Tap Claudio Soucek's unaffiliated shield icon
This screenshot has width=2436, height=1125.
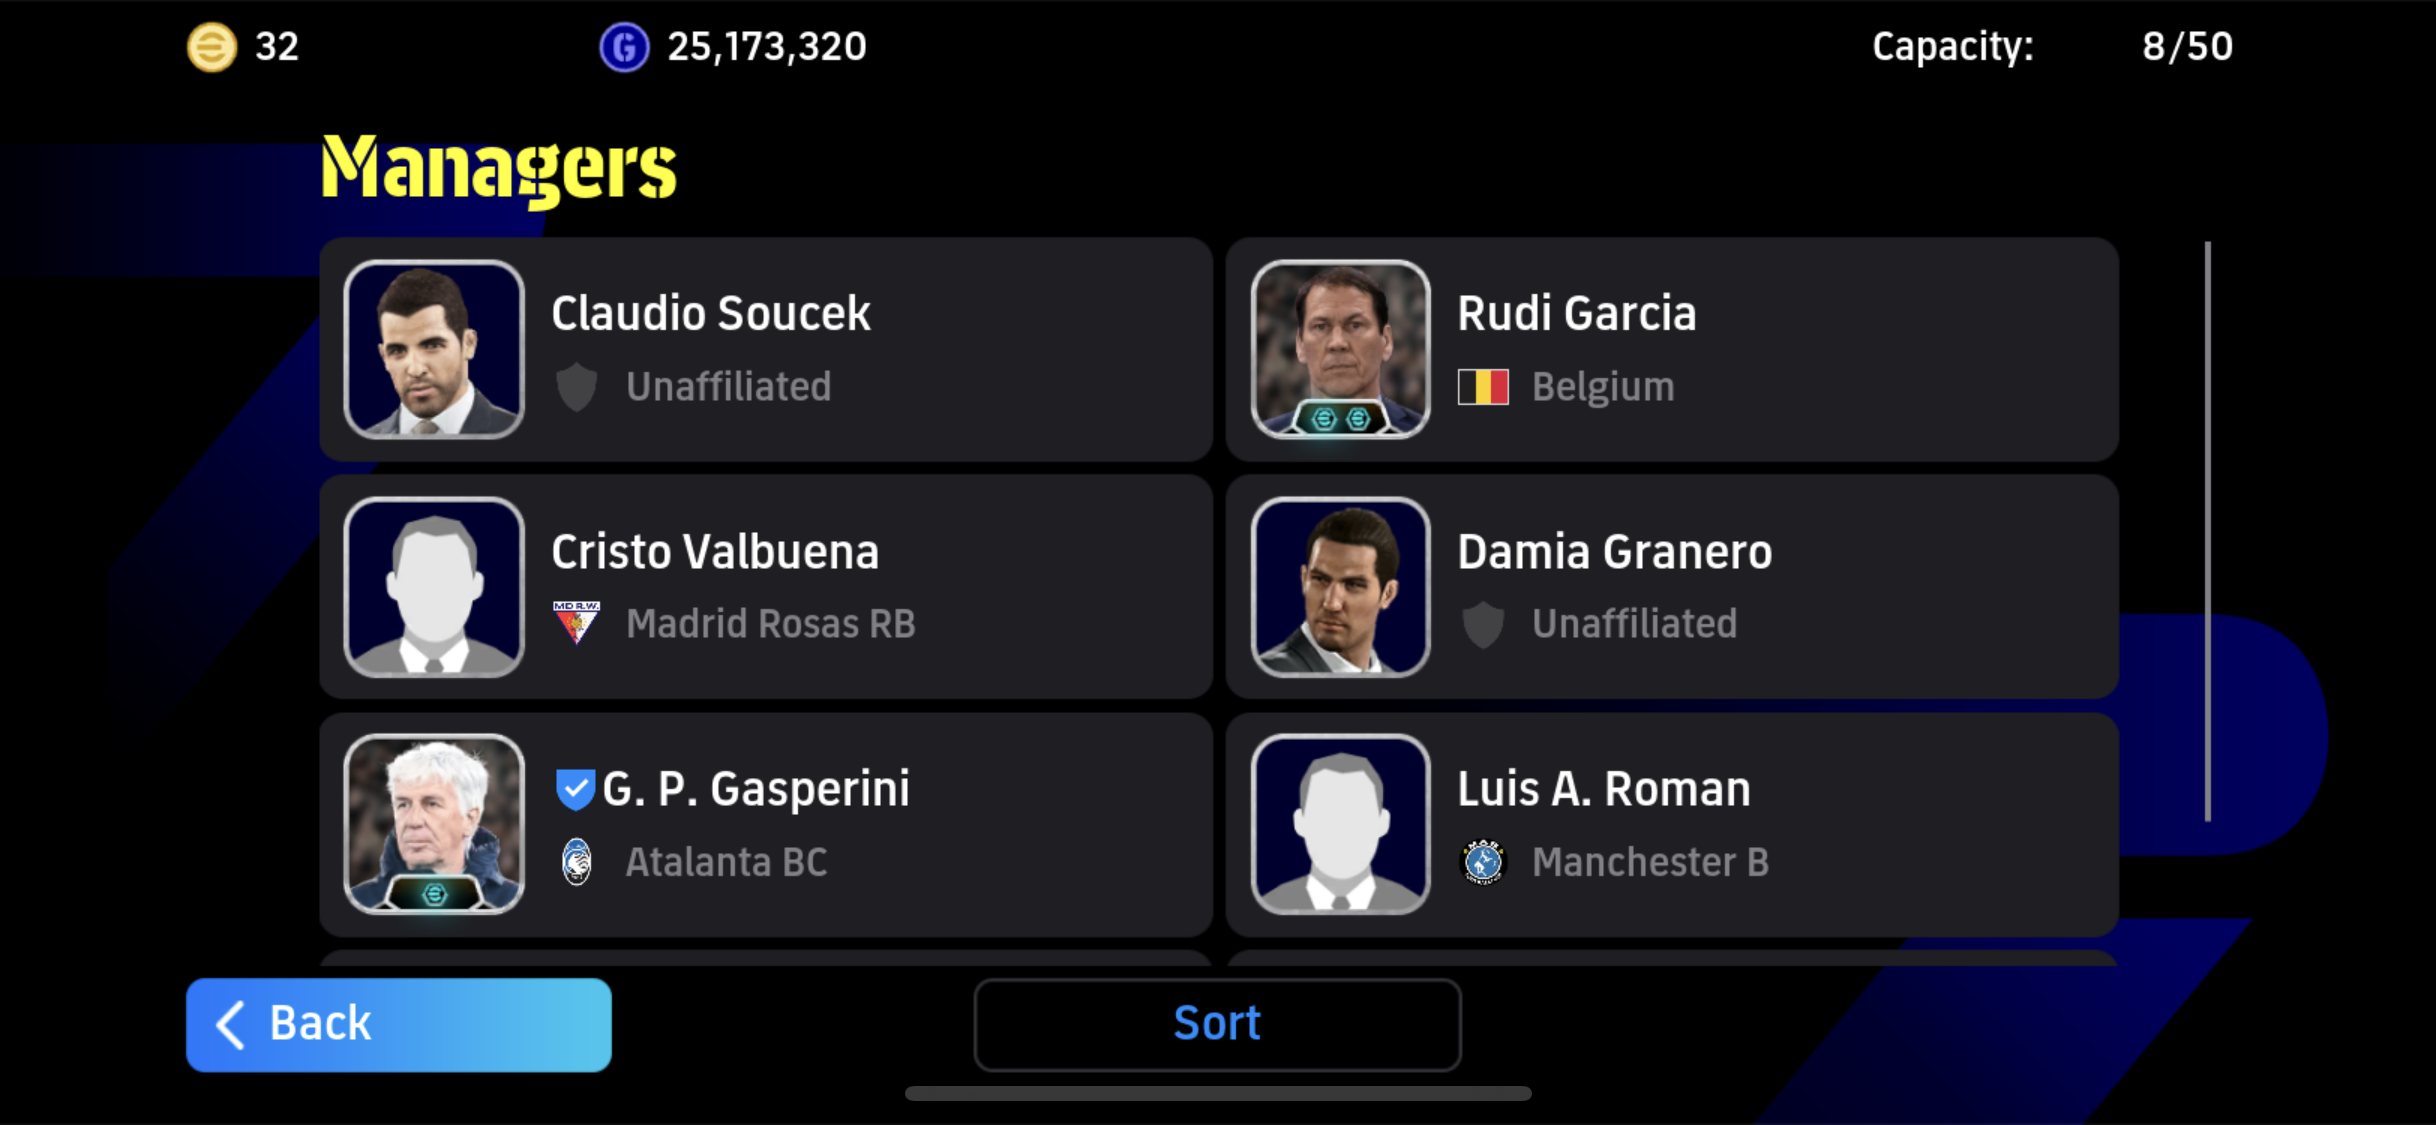577,387
